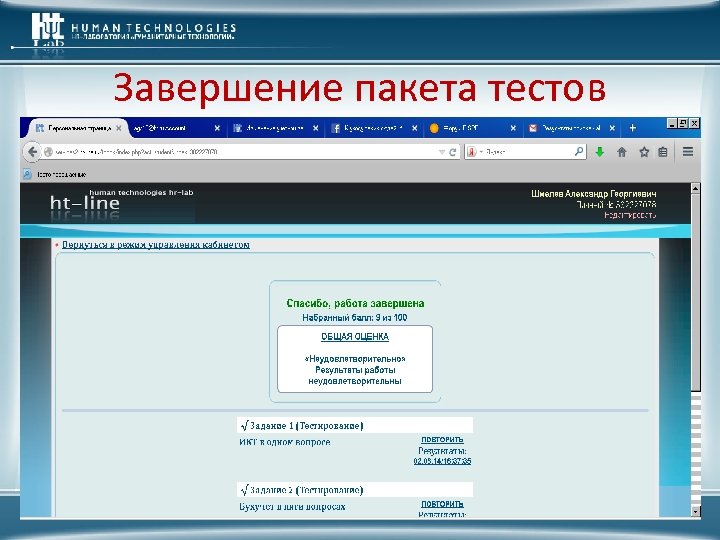720x540 pixels.
Task: Click the 'Редактировать' link under the user name
Action: 630,215
